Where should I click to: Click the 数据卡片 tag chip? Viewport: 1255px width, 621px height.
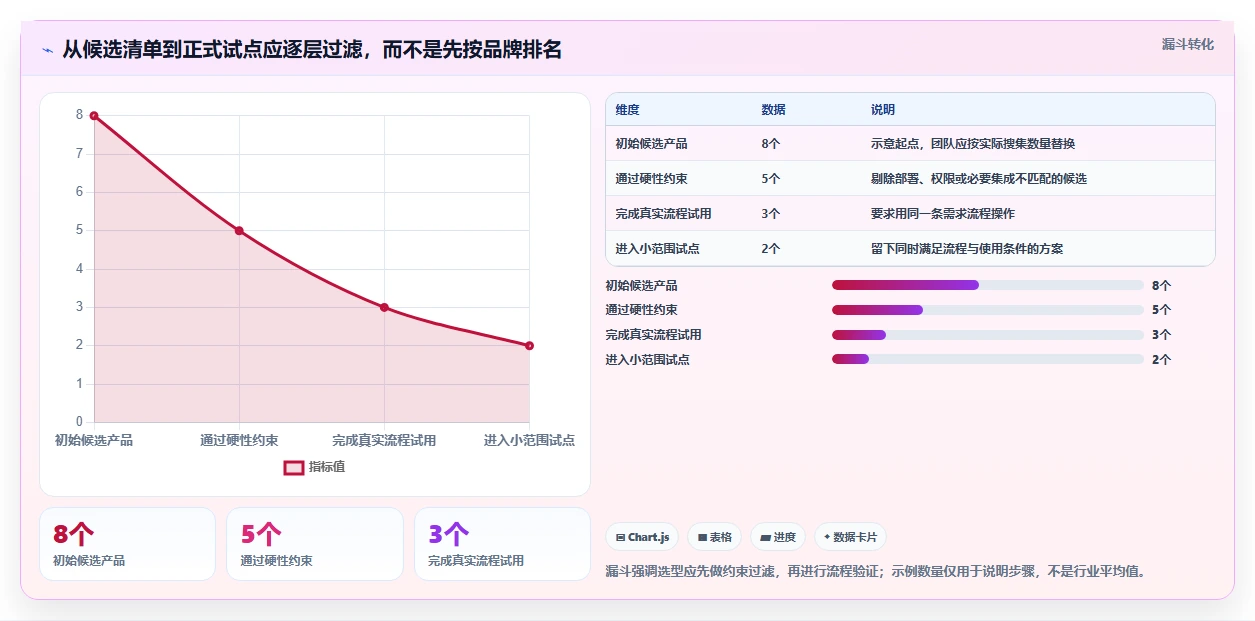coord(850,537)
